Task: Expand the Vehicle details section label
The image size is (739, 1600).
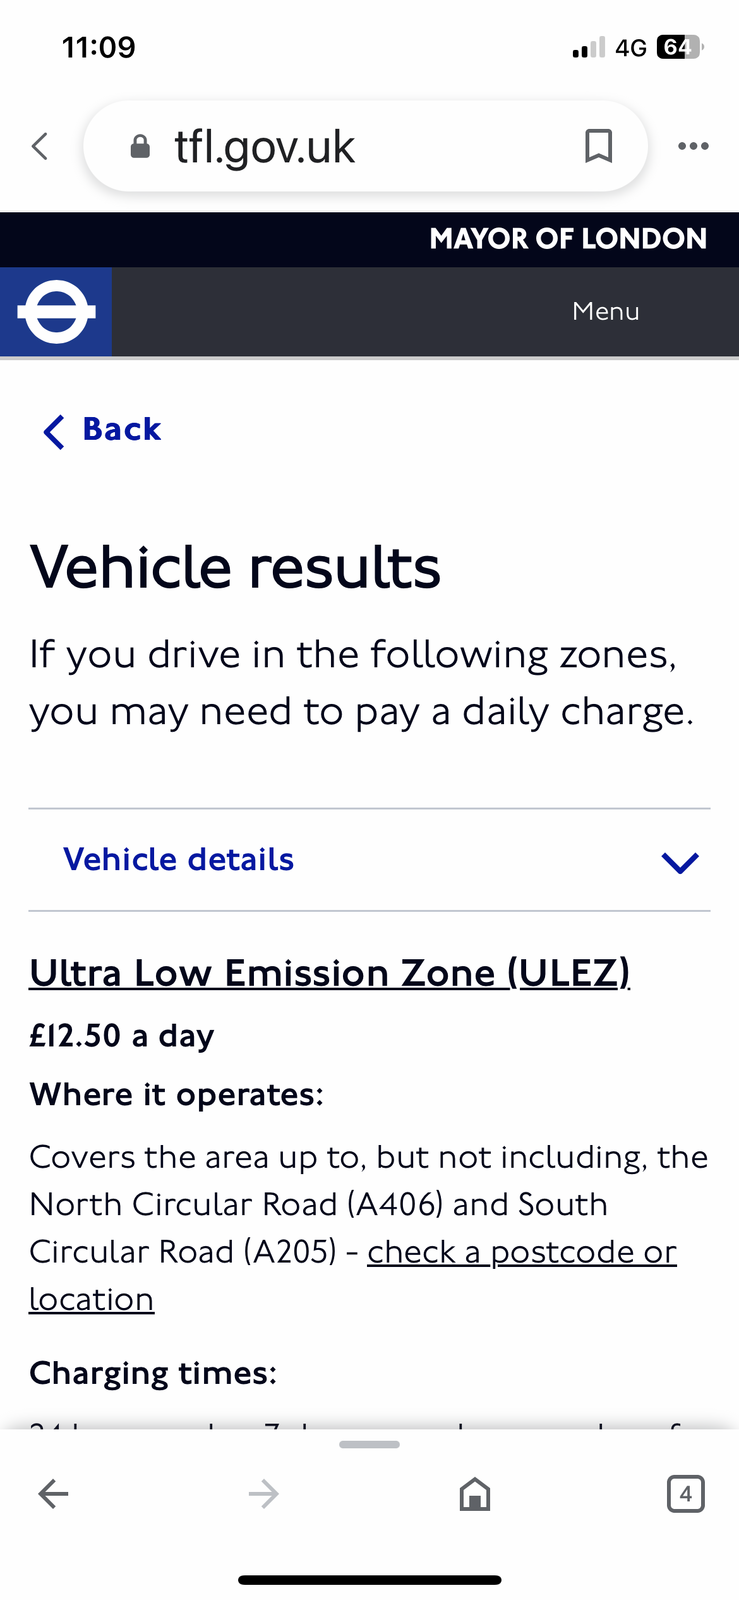Action: coord(179,860)
